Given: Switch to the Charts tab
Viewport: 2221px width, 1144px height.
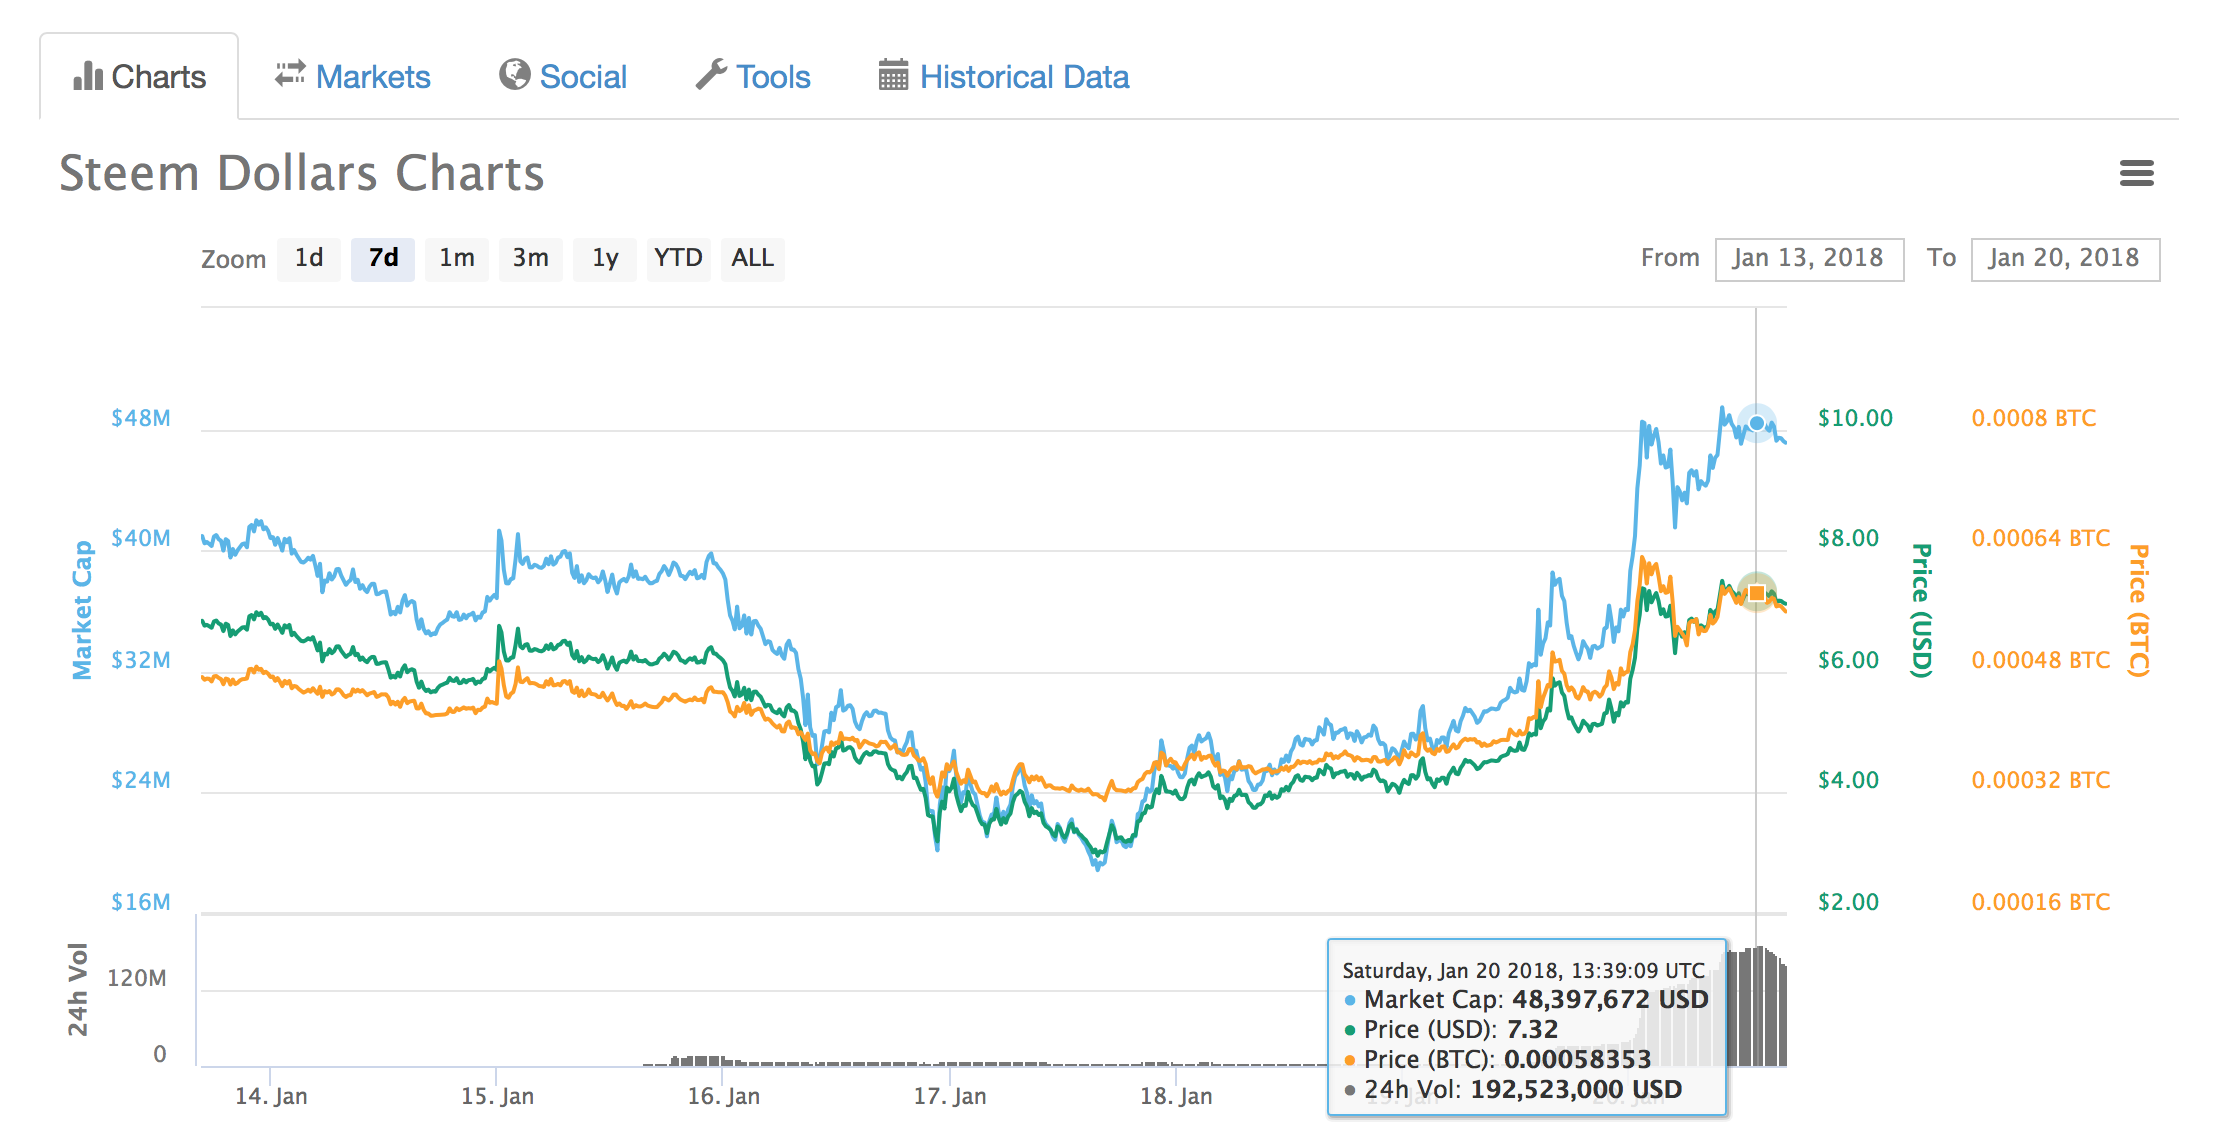Looking at the screenshot, I should click(x=139, y=76).
